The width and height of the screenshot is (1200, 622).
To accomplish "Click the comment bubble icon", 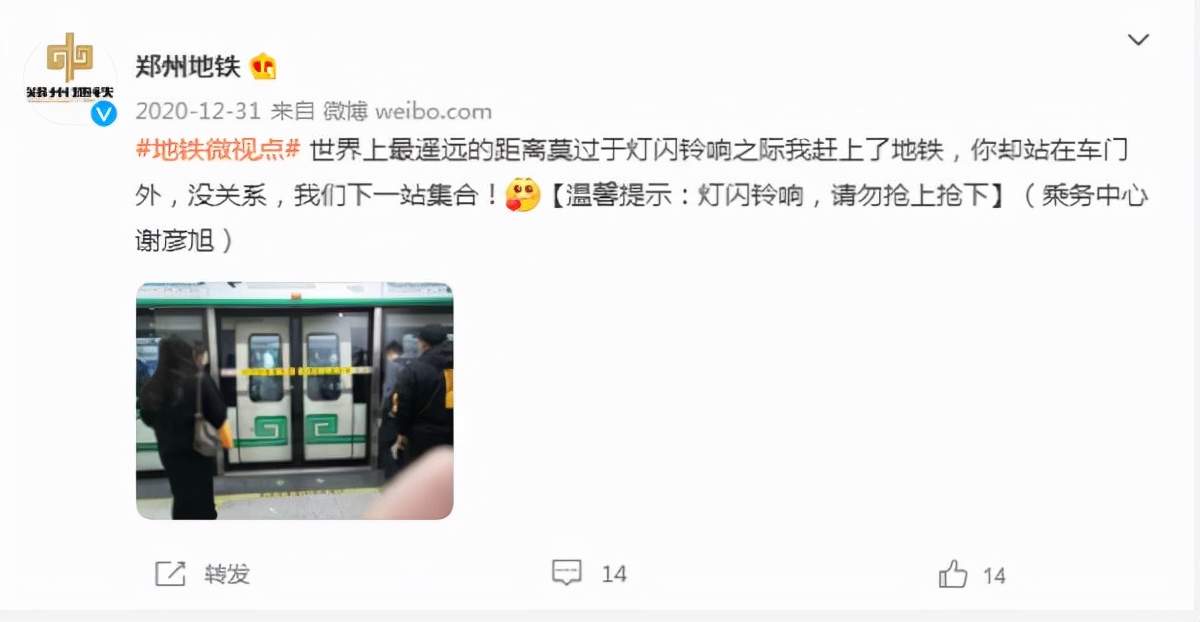I will pos(567,573).
